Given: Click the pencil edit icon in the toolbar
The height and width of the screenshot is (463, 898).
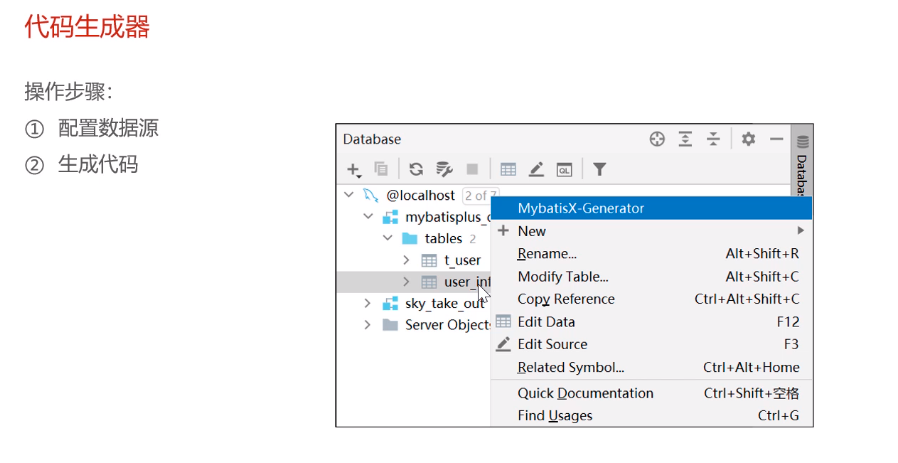Looking at the screenshot, I should (x=536, y=169).
